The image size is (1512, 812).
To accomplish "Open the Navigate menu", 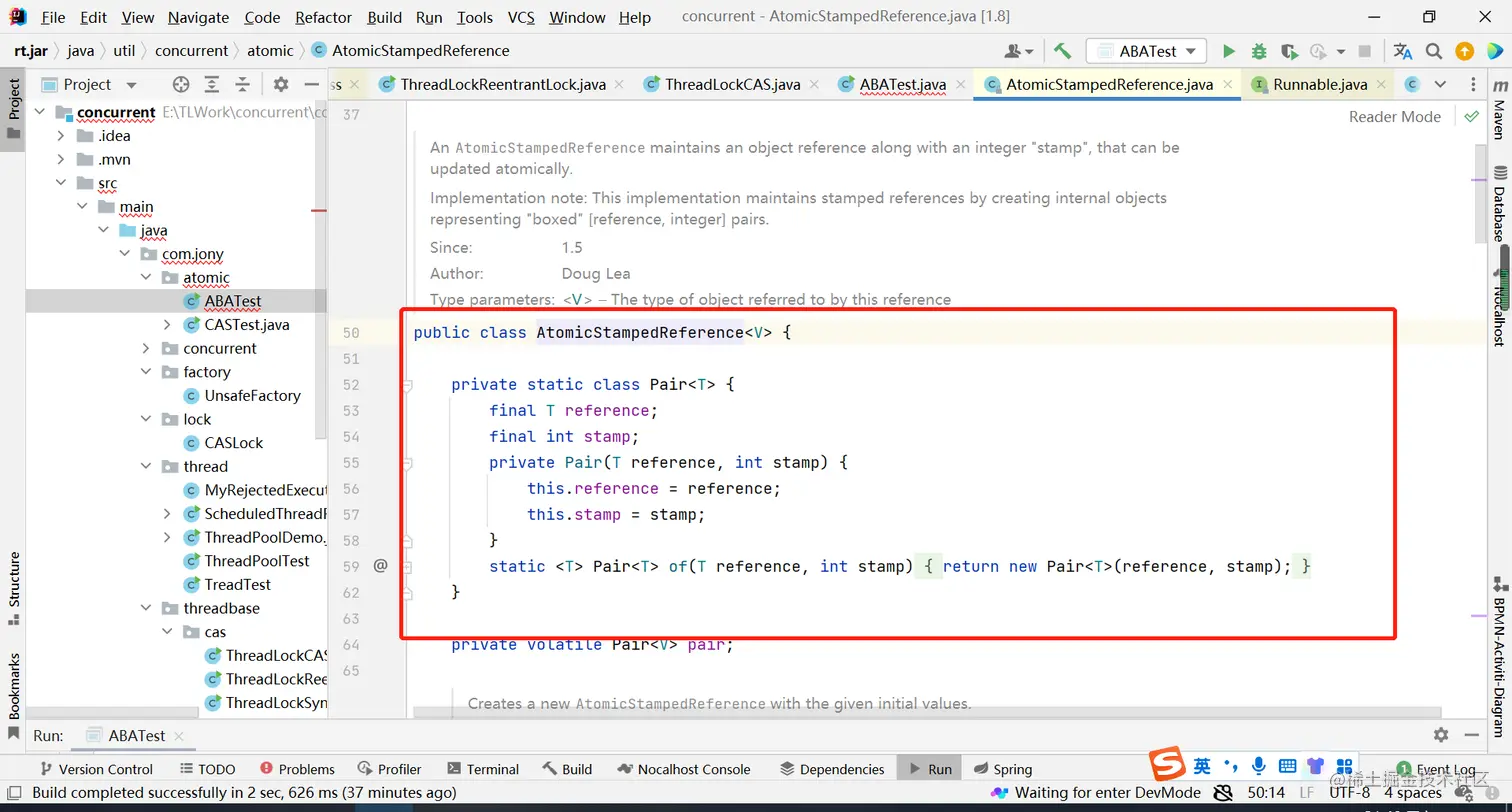I will 198,17.
